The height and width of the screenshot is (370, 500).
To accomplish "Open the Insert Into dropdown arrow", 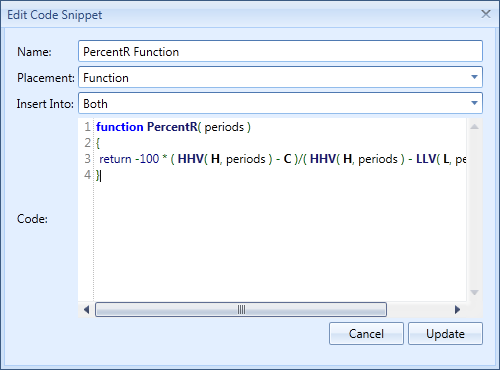I will click(x=474, y=103).
